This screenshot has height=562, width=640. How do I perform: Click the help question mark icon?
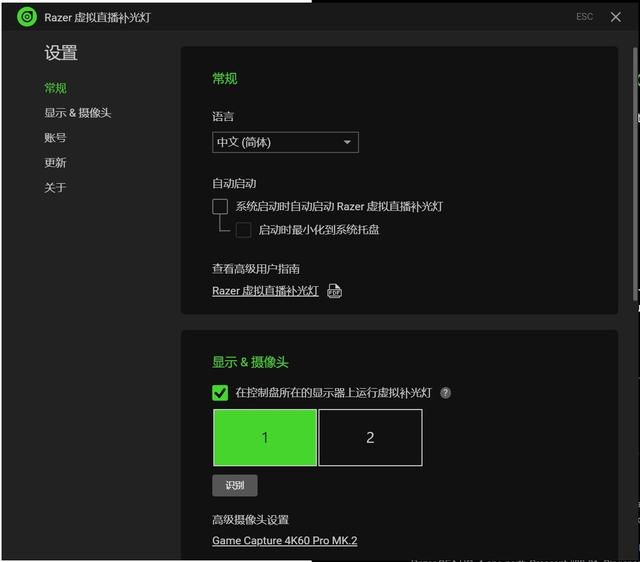(445, 393)
